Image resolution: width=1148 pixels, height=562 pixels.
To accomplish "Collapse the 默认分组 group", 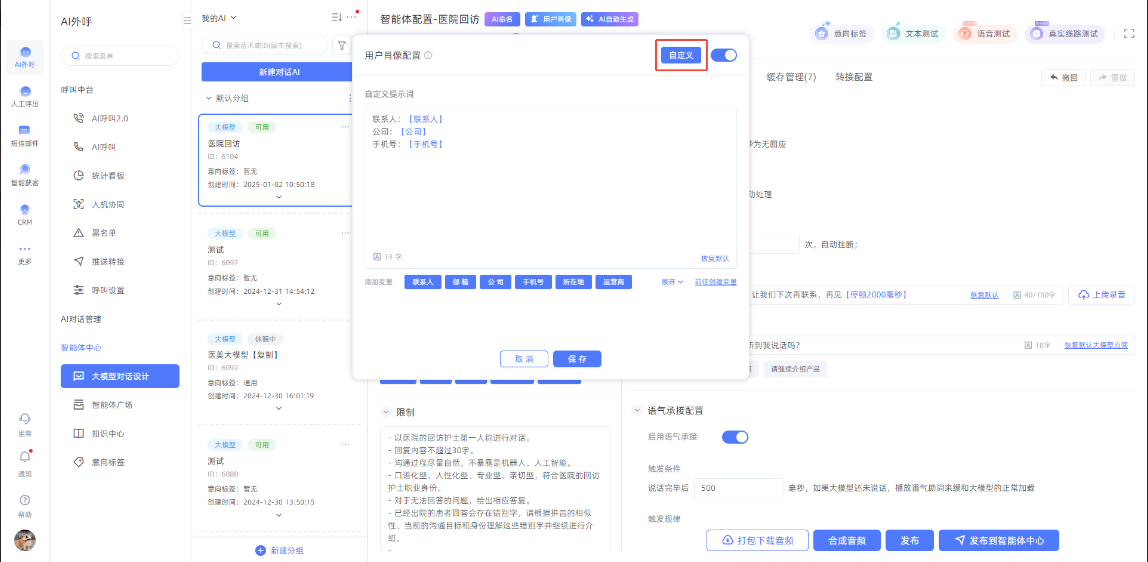I will [209, 98].
